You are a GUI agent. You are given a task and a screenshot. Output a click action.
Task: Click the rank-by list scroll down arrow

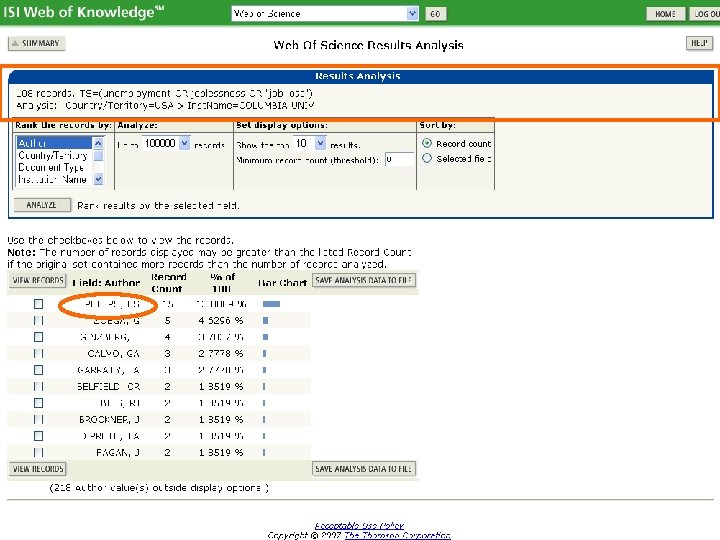click(98, 179)
